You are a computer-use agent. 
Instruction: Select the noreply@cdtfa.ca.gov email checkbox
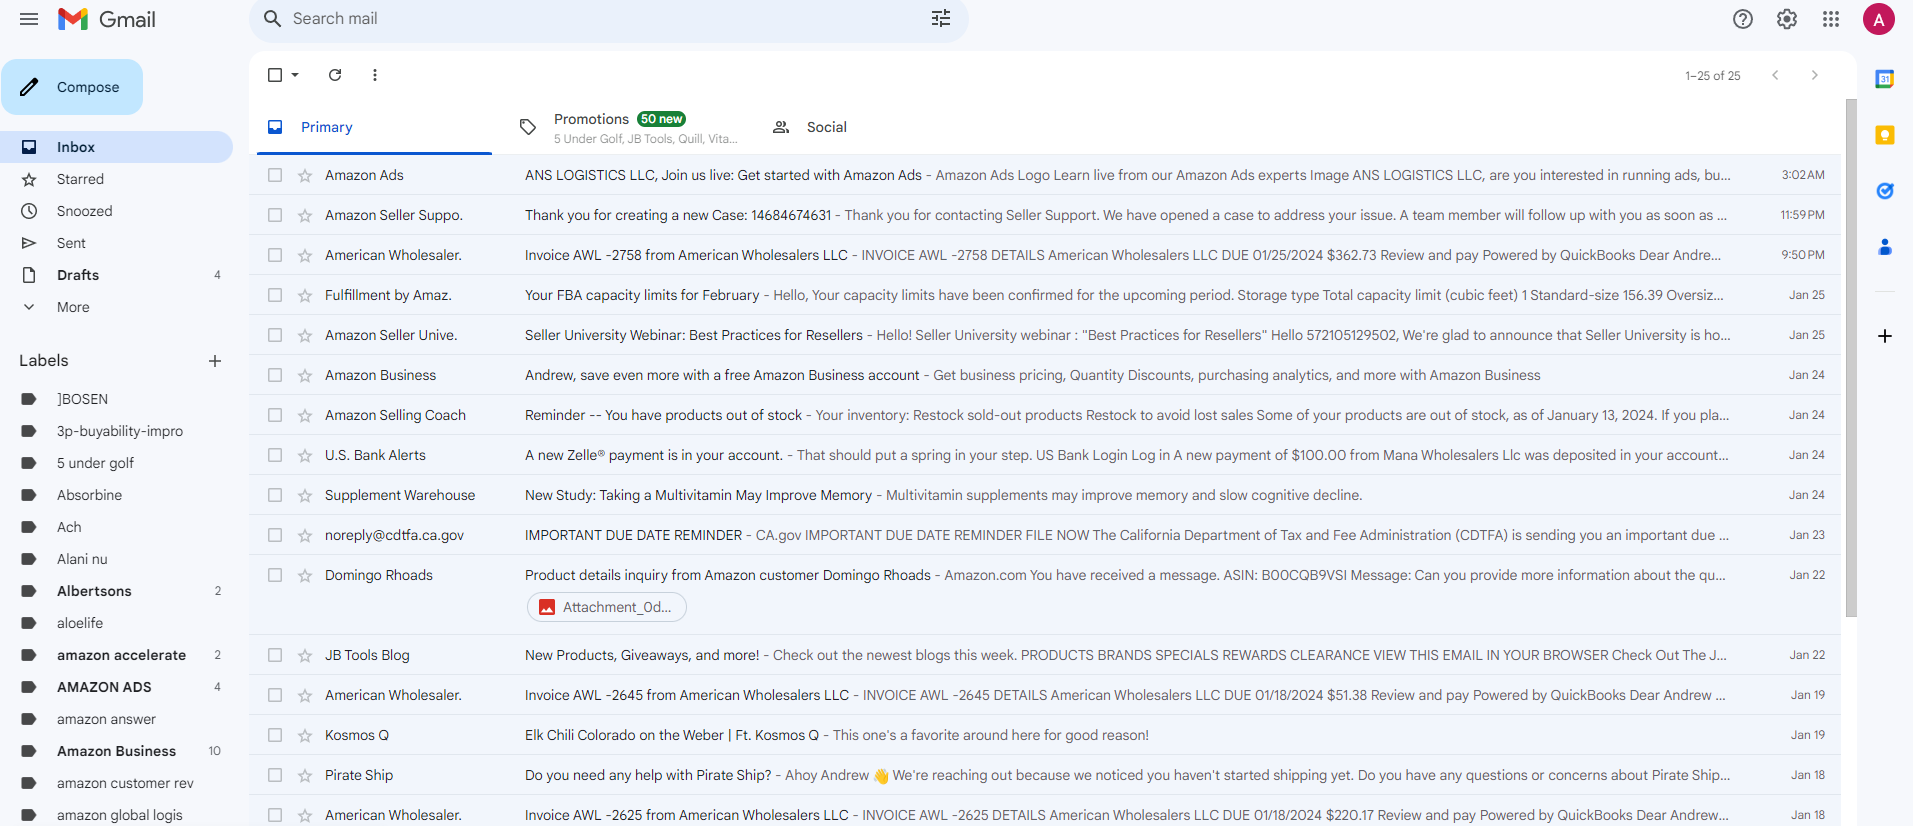click(275, 535)
